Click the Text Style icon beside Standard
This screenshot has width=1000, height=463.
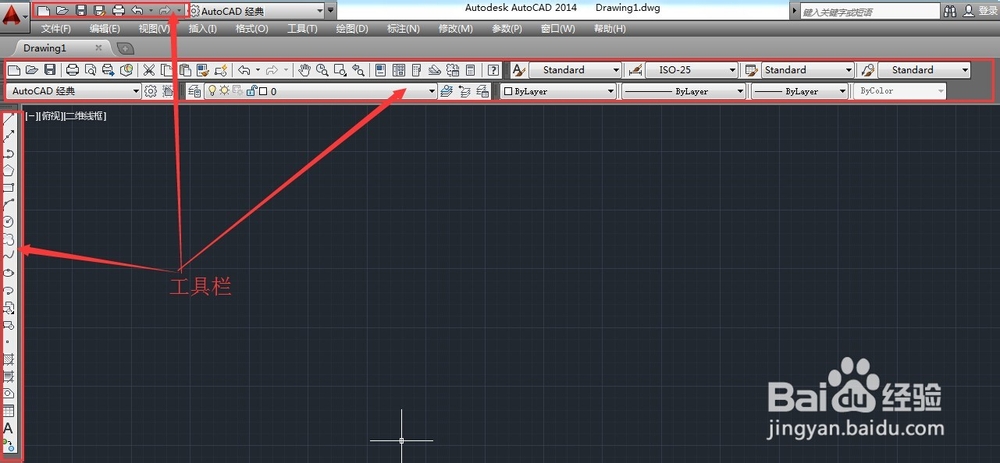tap(518, 70)
